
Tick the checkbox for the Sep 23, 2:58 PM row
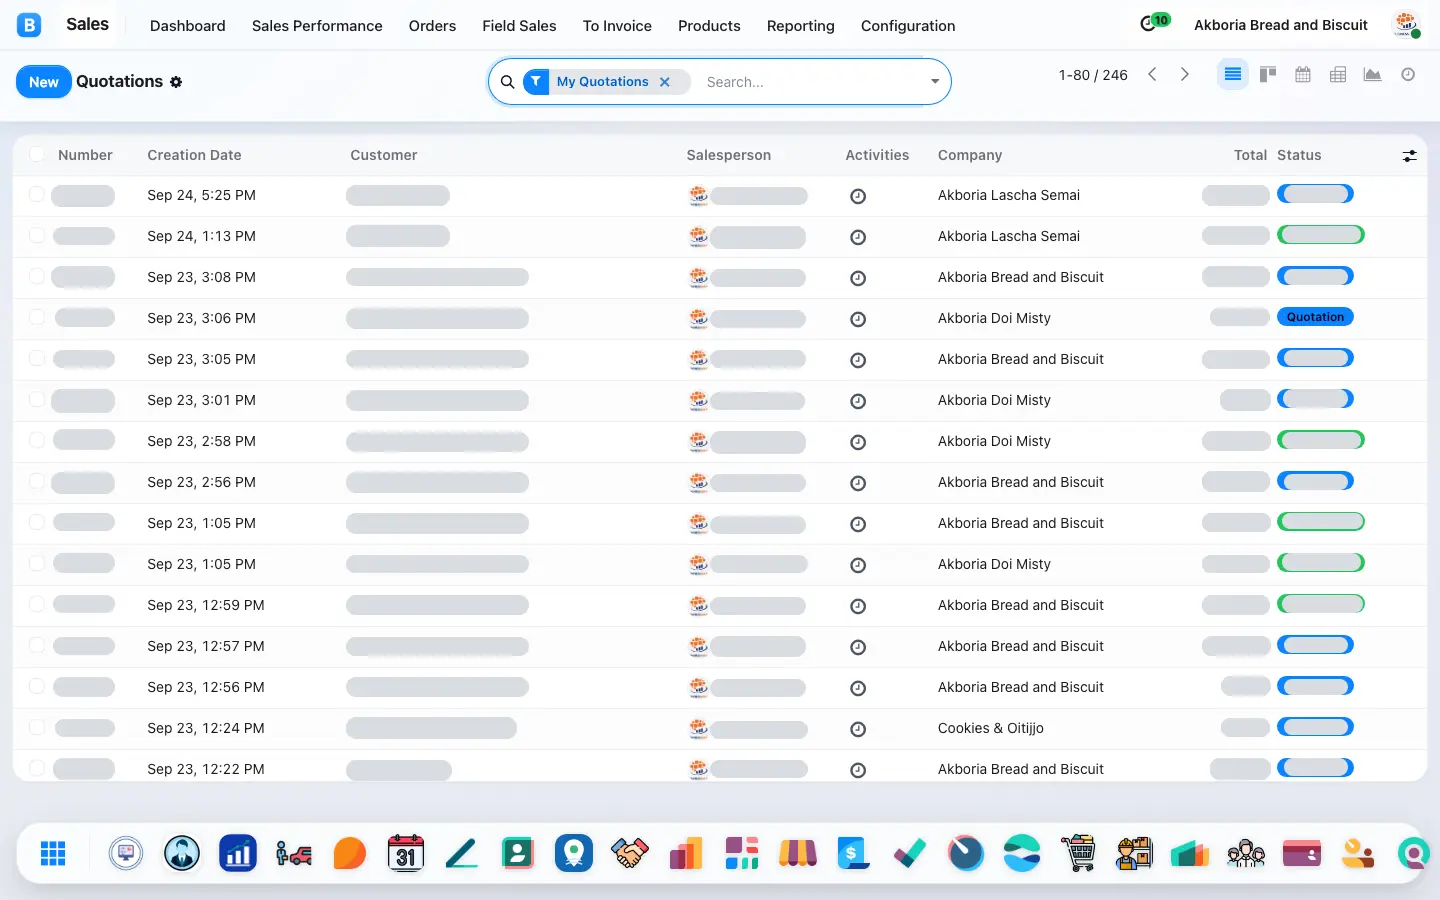click(37, 440)
